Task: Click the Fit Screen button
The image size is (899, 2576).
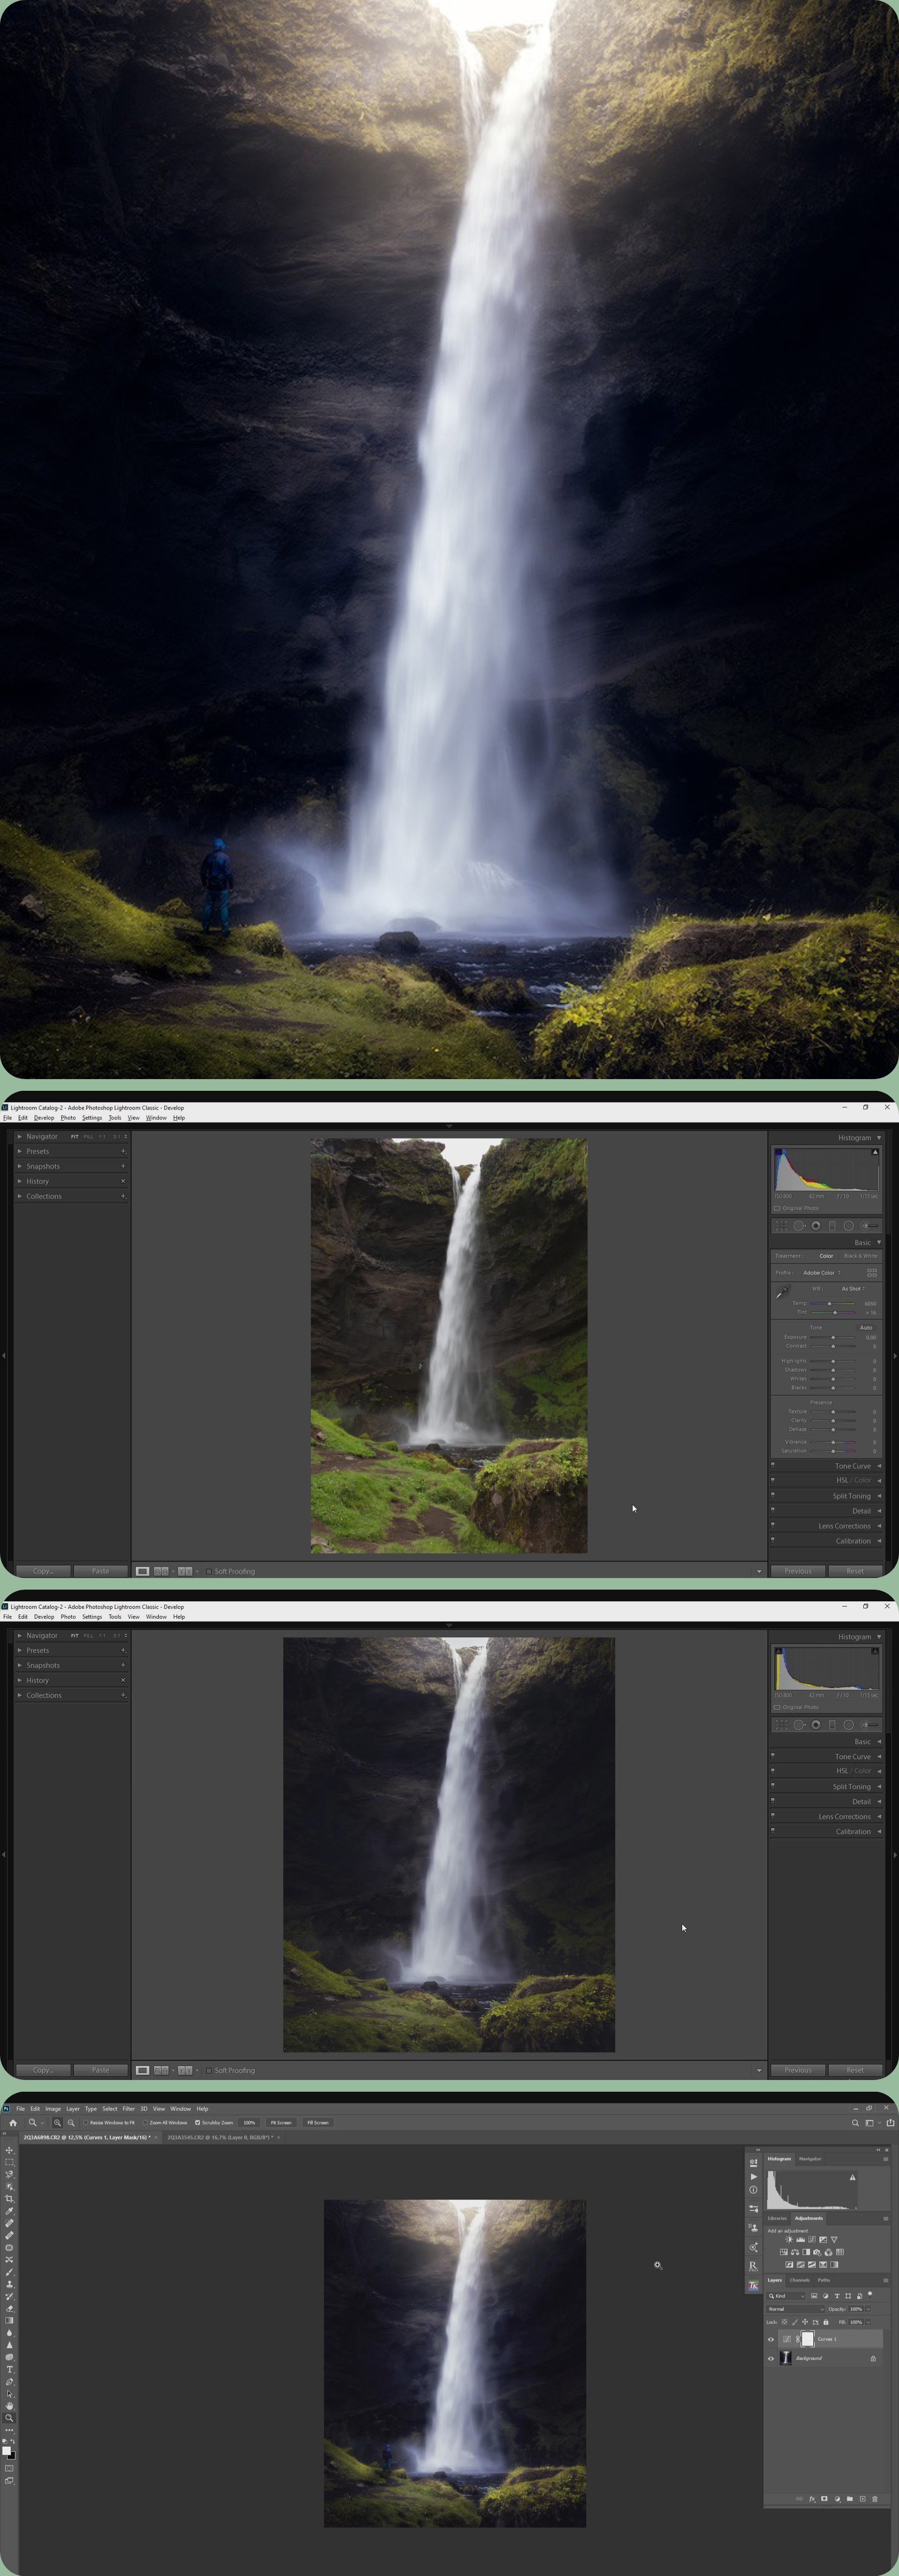Action: (281, 2122)
